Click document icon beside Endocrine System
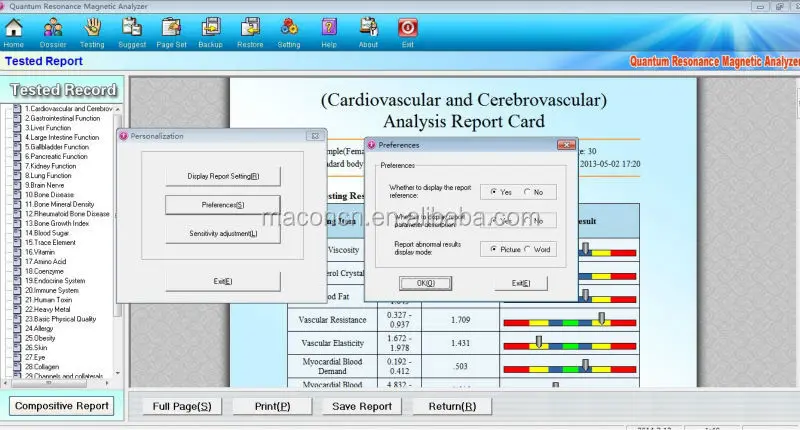Viewport: 800px width, 430px height. coord(17,281)
